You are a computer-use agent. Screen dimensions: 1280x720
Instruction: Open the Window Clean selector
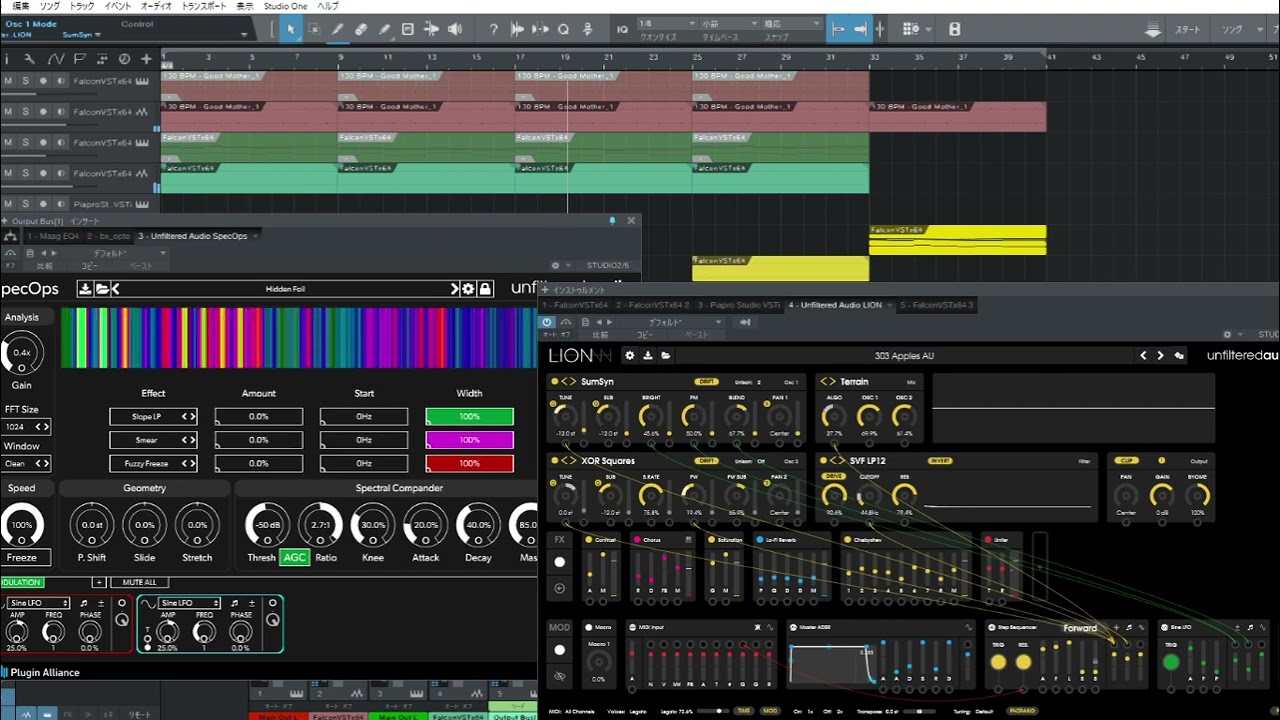click(27, 464)
